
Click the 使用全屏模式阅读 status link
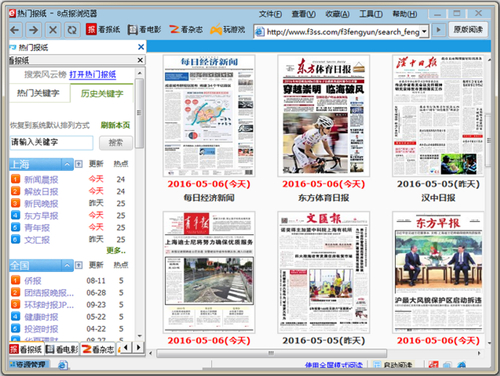click(x=333, y=365)
